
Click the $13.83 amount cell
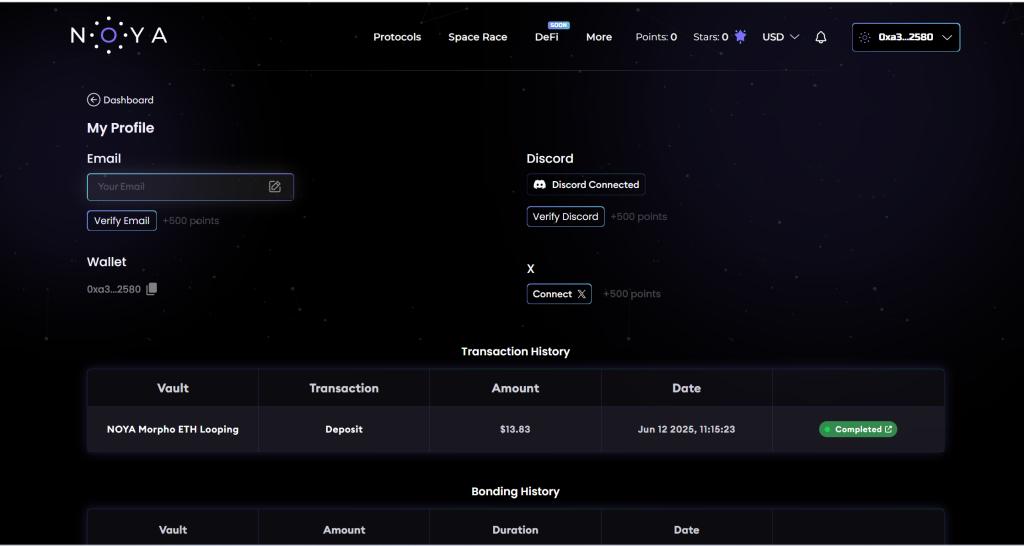[x=515, y=430]
